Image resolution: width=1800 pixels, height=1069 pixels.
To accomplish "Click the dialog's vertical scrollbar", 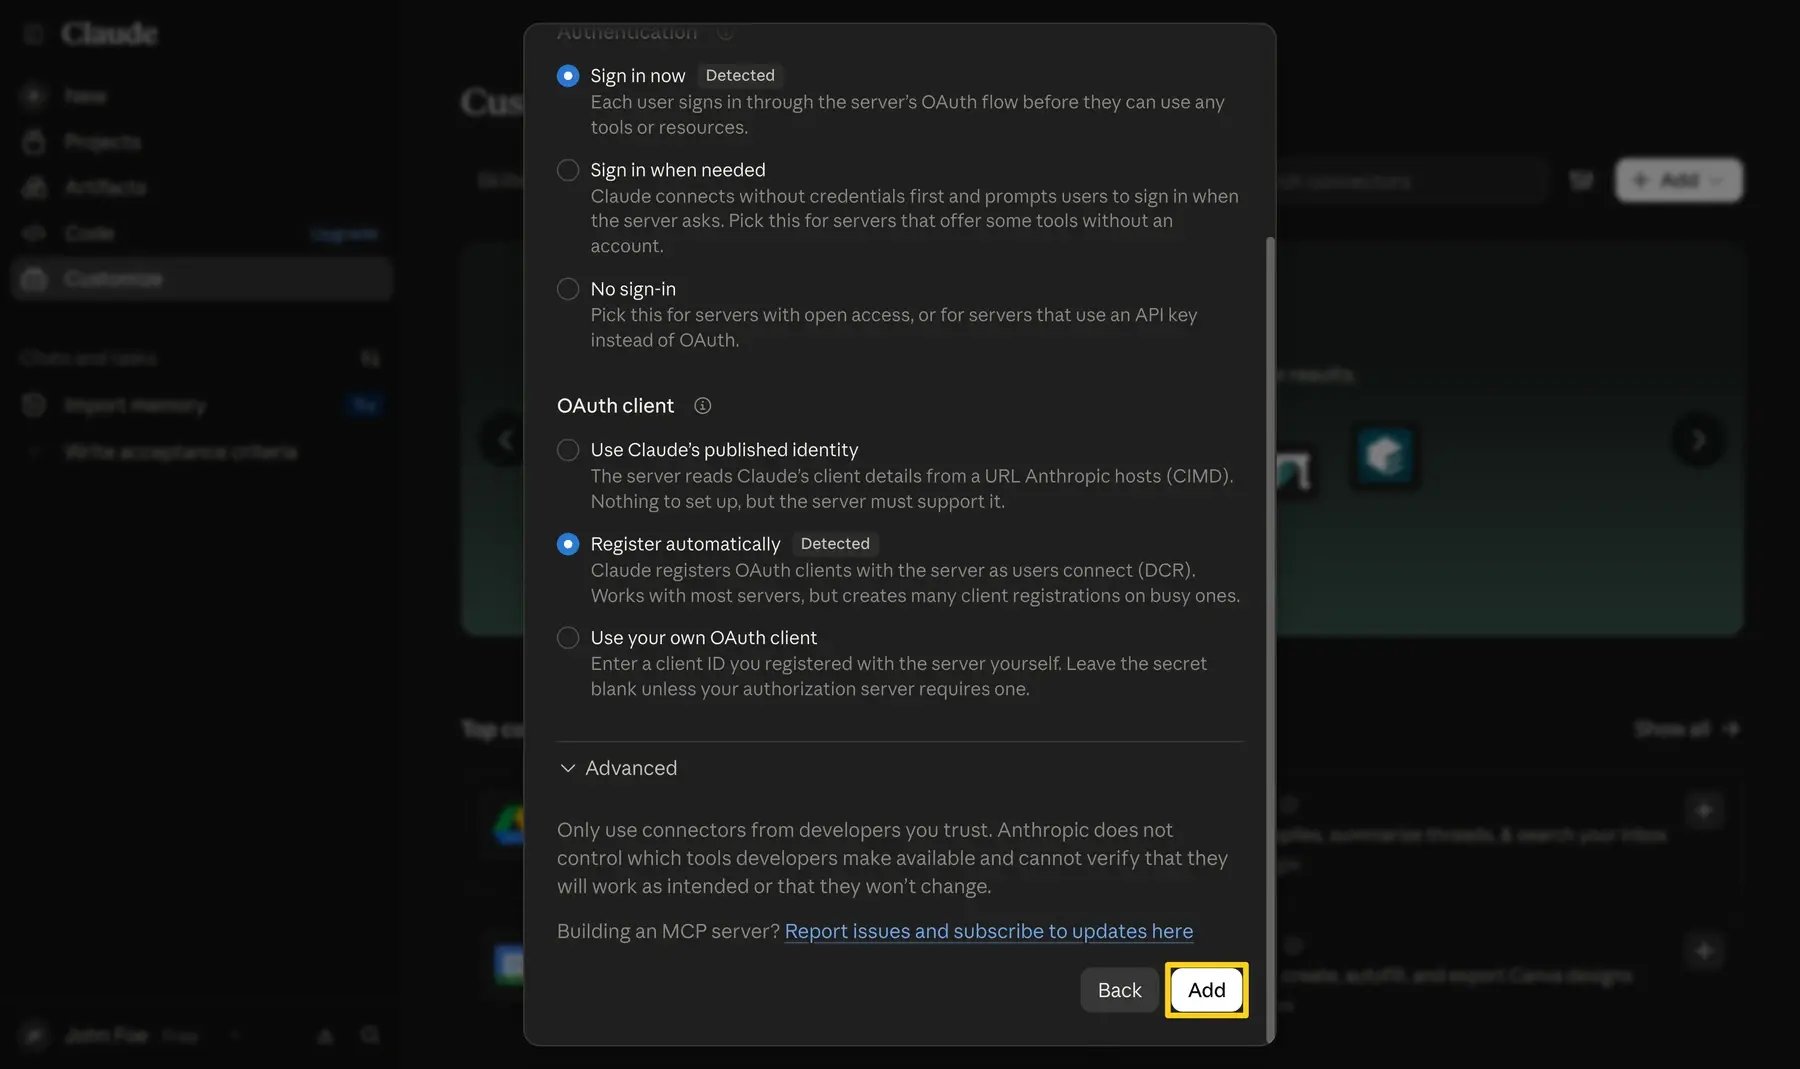I will click(x=1270, y=640).
